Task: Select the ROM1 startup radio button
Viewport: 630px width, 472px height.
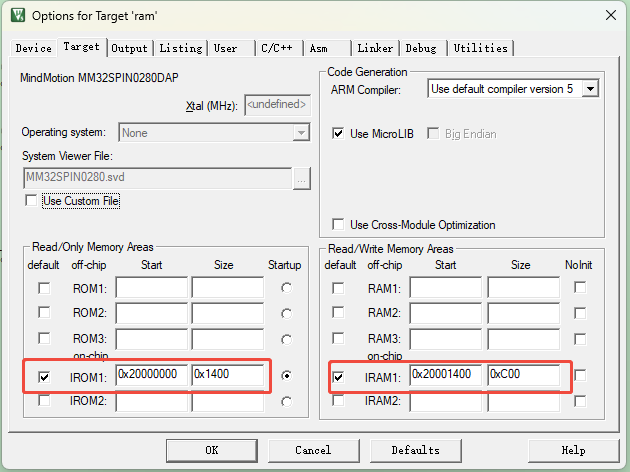Action: (x=288, y=289)
